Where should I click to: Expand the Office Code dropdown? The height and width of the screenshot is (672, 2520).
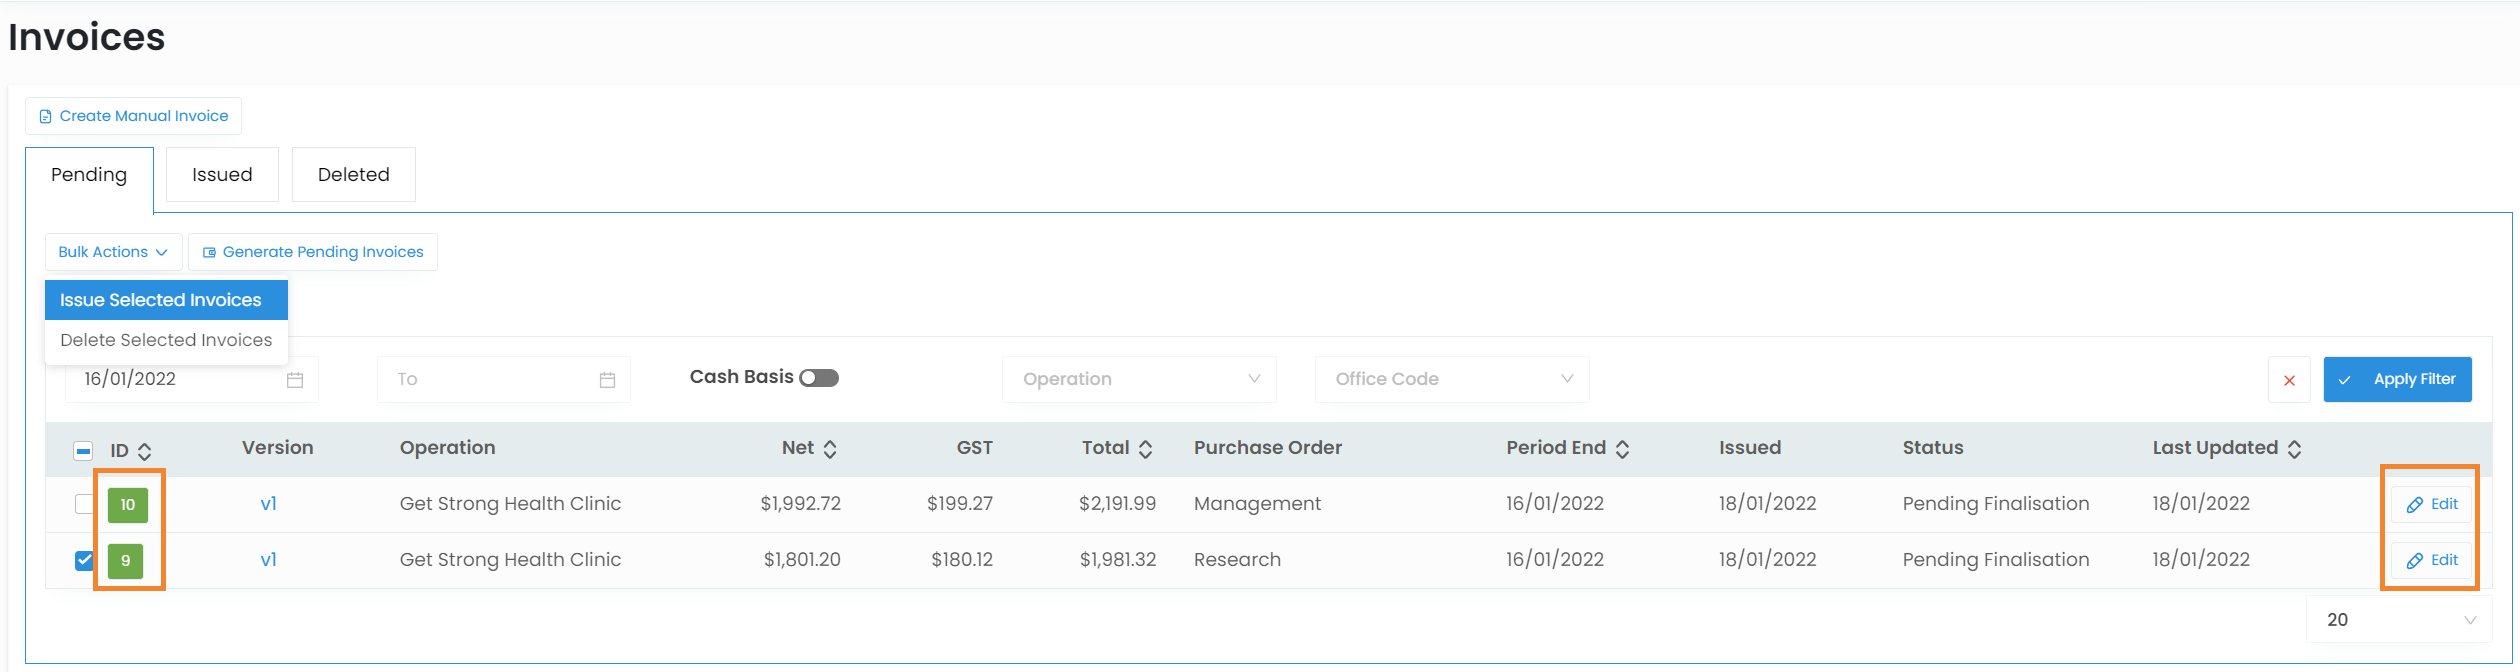(1451, 379)
